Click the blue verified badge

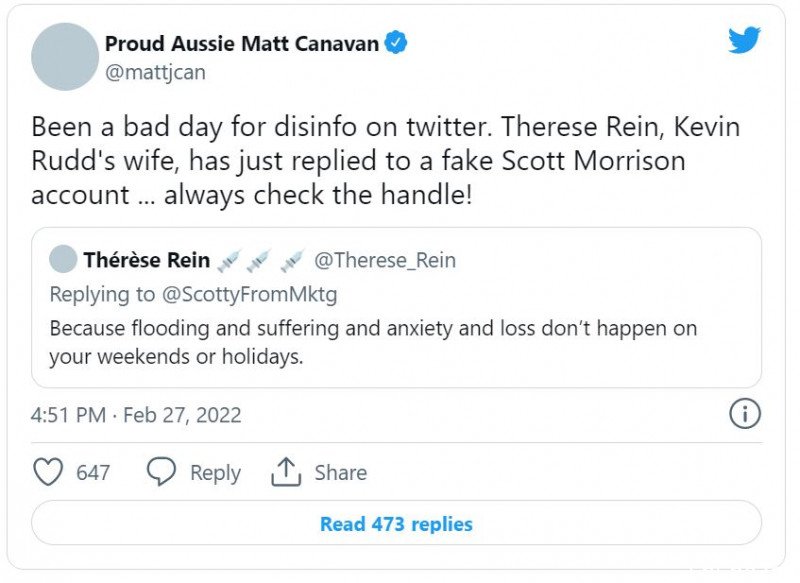coord(395,42)
